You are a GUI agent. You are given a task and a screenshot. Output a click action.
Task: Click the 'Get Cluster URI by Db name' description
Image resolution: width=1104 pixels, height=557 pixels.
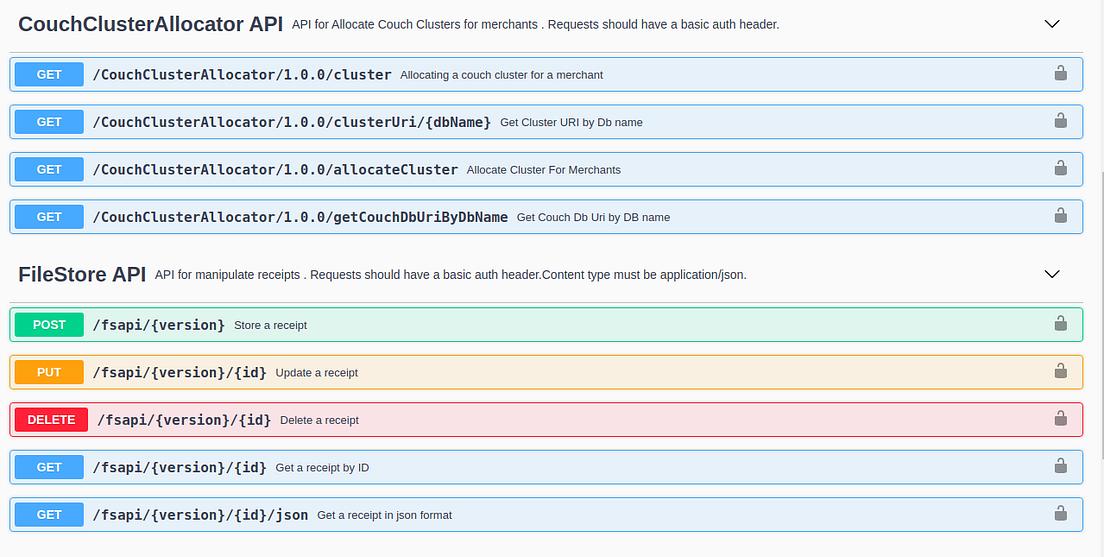click(x=571, y=123)
